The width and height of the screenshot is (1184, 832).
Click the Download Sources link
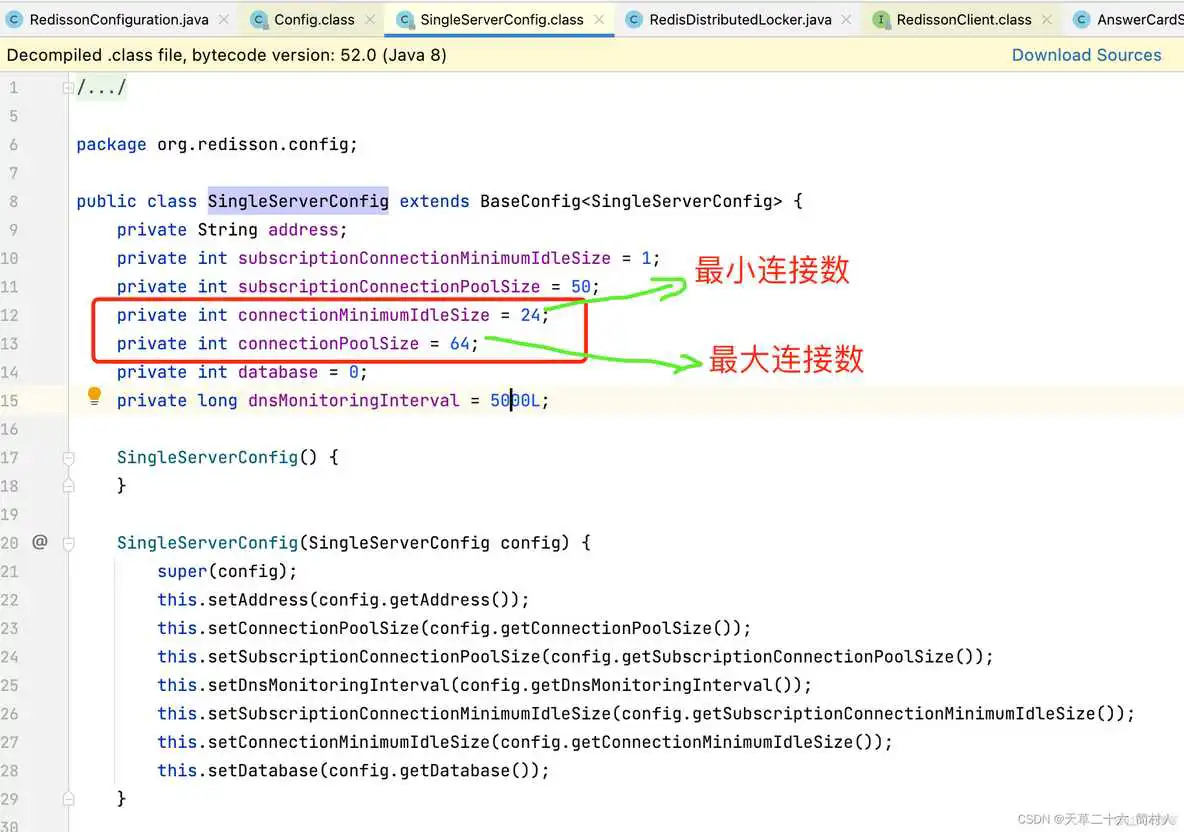tap(1087, 55)
